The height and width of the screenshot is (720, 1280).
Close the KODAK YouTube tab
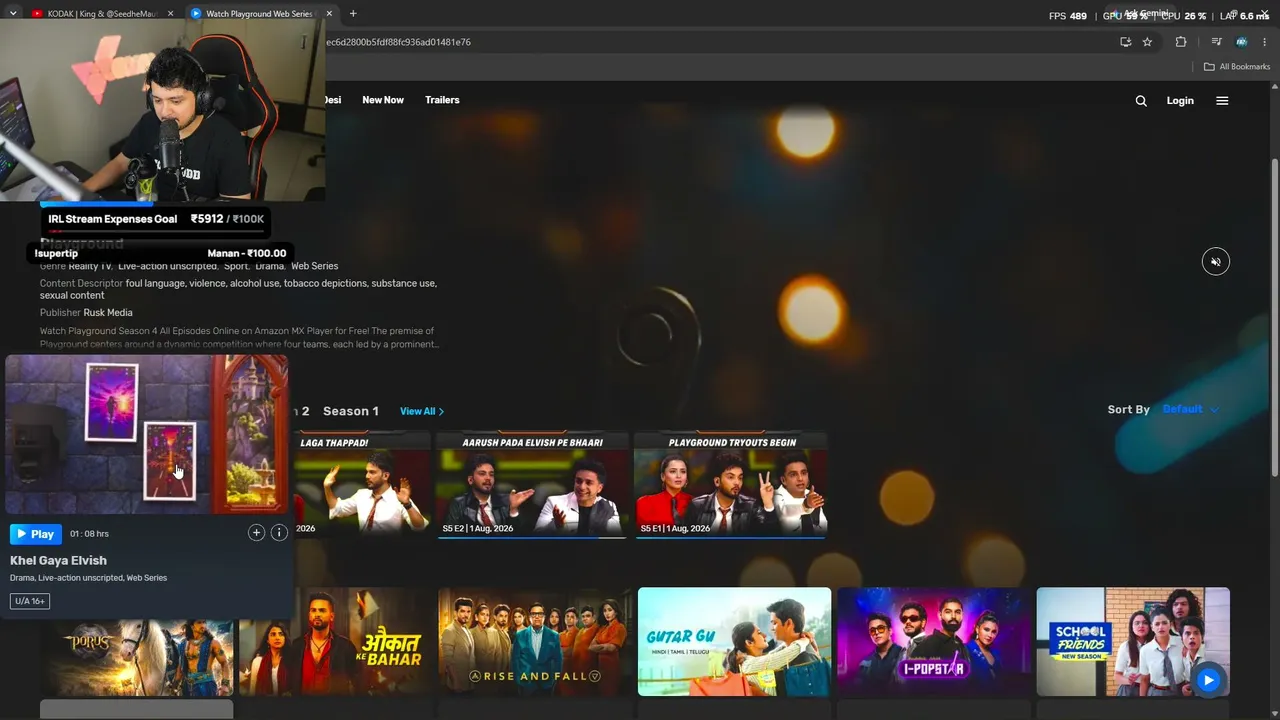pos(170,14)
